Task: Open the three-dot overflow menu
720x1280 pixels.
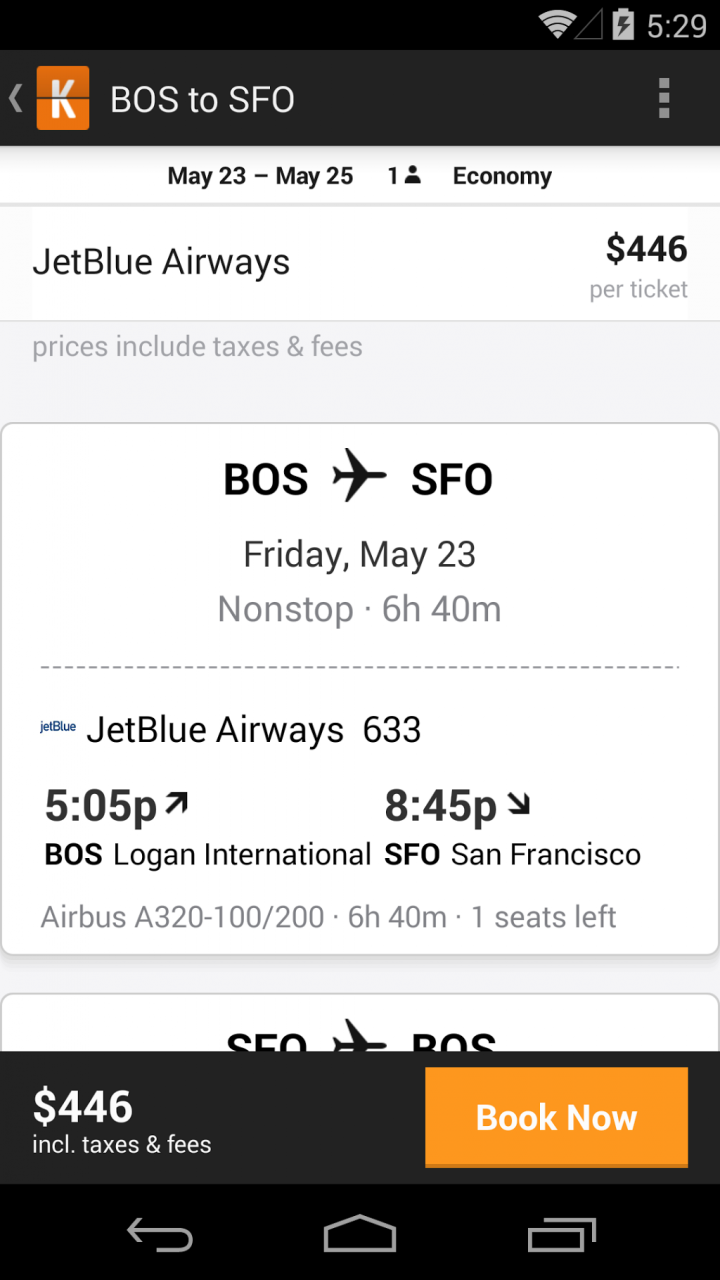Action: click(663, 98)
